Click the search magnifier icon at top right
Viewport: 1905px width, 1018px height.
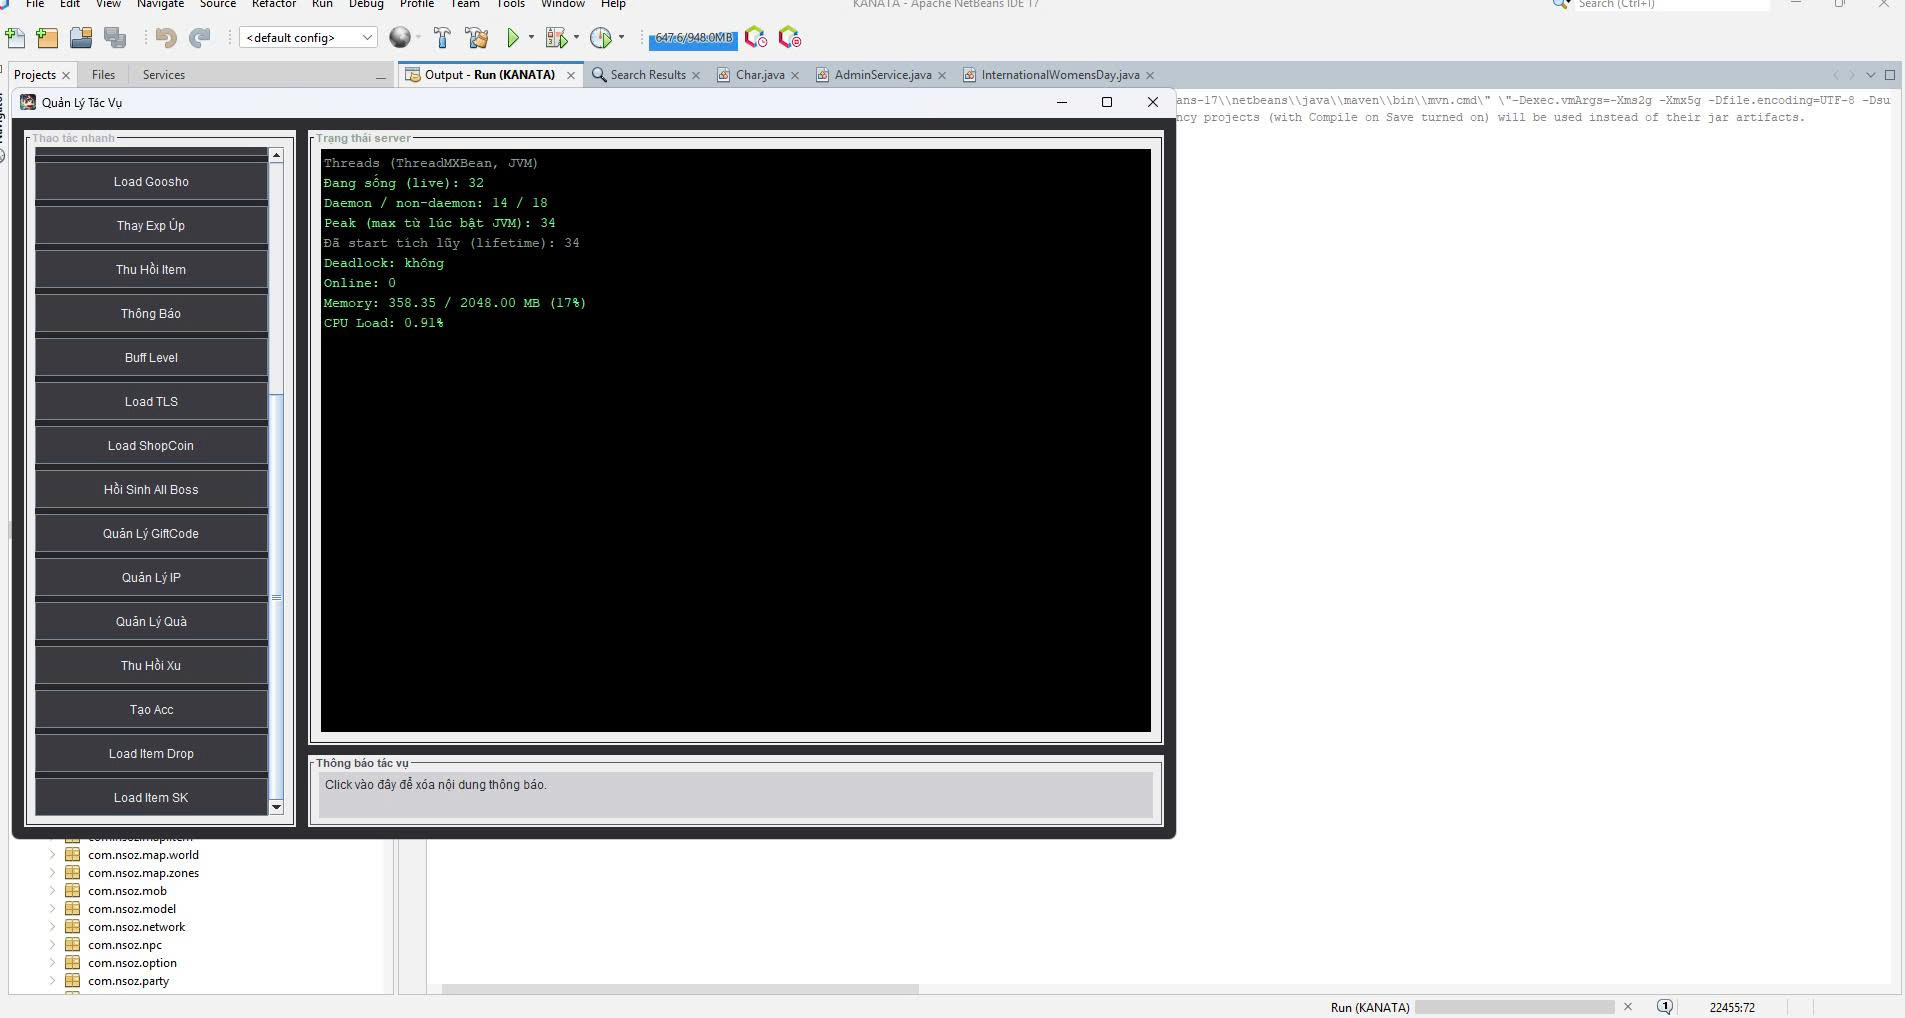[1562, 4]
